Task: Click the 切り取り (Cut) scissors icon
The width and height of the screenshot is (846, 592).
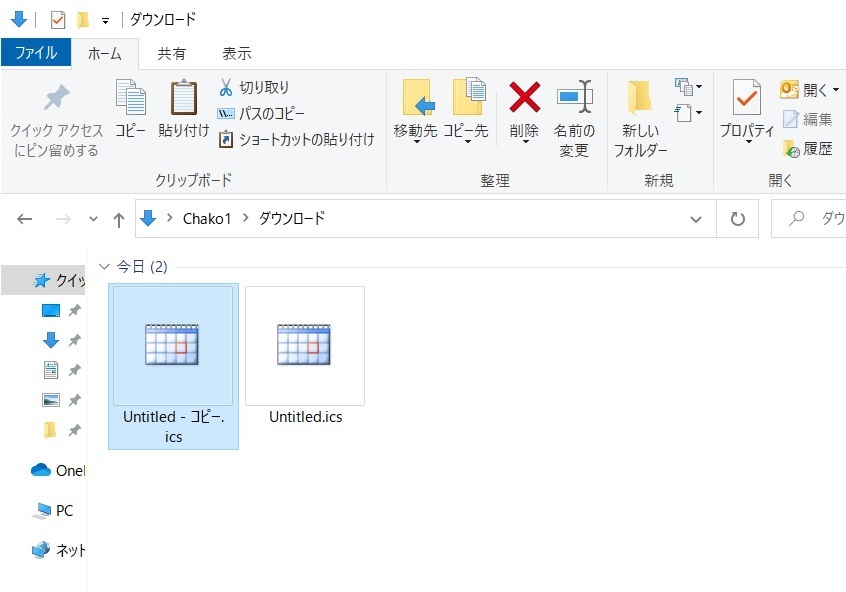Action: pyautogui.click(x=226, y=88)
